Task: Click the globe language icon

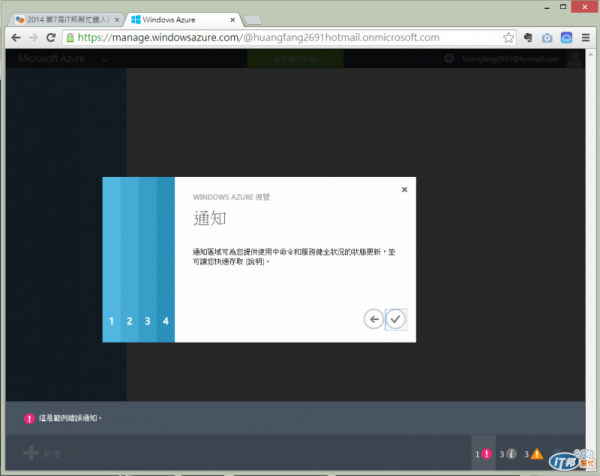Action: point(449,59)
